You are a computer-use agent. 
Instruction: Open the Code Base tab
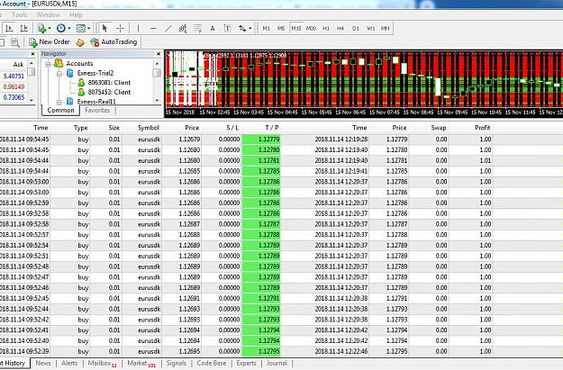[x=211, y=363]
